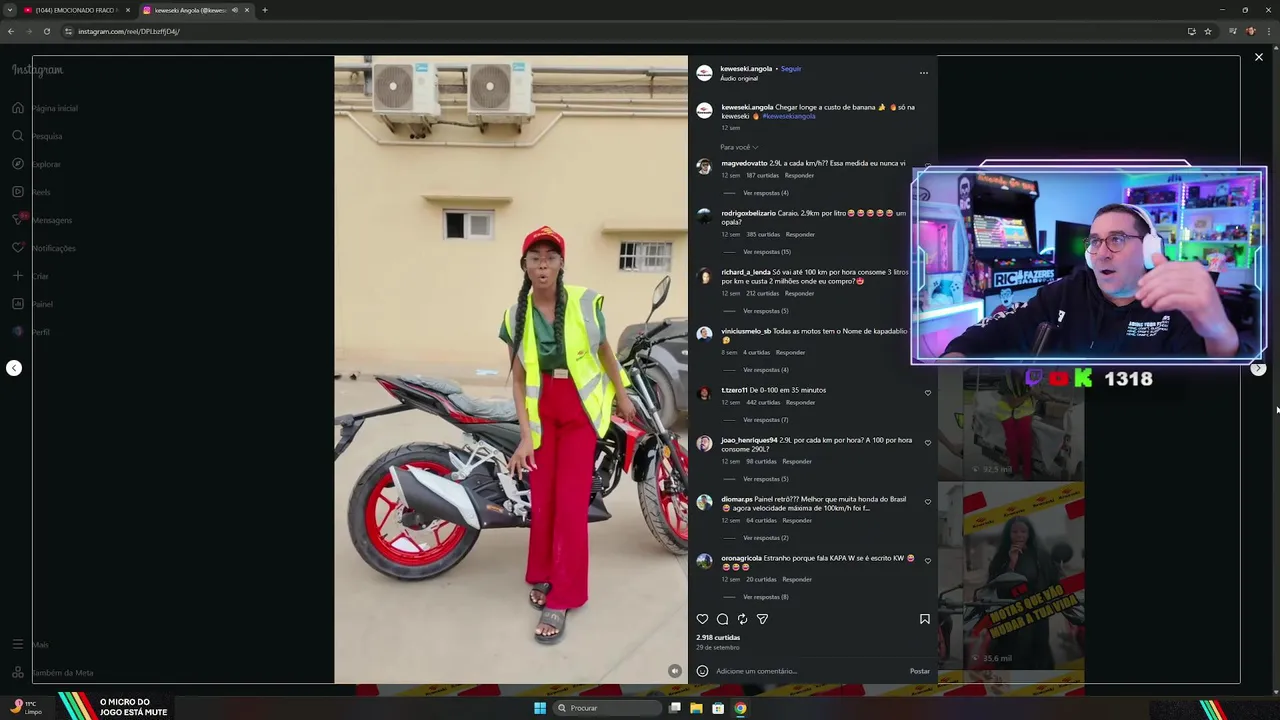Click the taskbar Procurar search box
The width and height of the screenshot is (1280, 720).
607,708
